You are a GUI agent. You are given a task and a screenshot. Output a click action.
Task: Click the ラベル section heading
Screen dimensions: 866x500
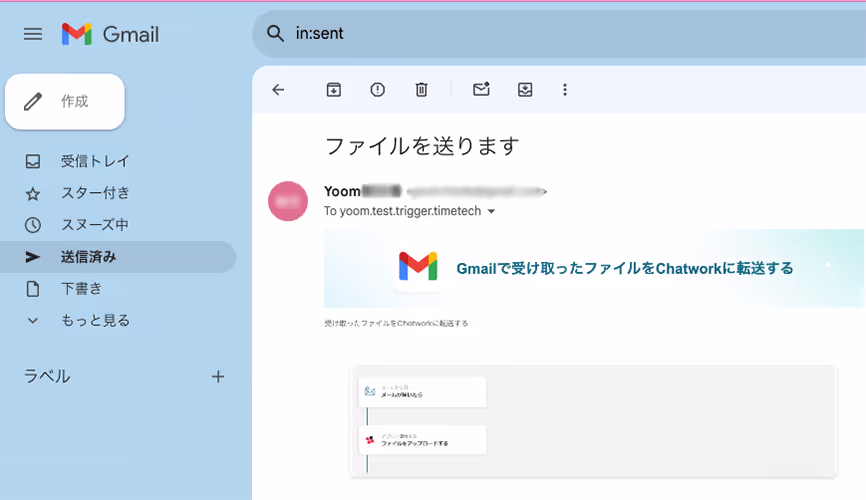(x=47, y=377)
